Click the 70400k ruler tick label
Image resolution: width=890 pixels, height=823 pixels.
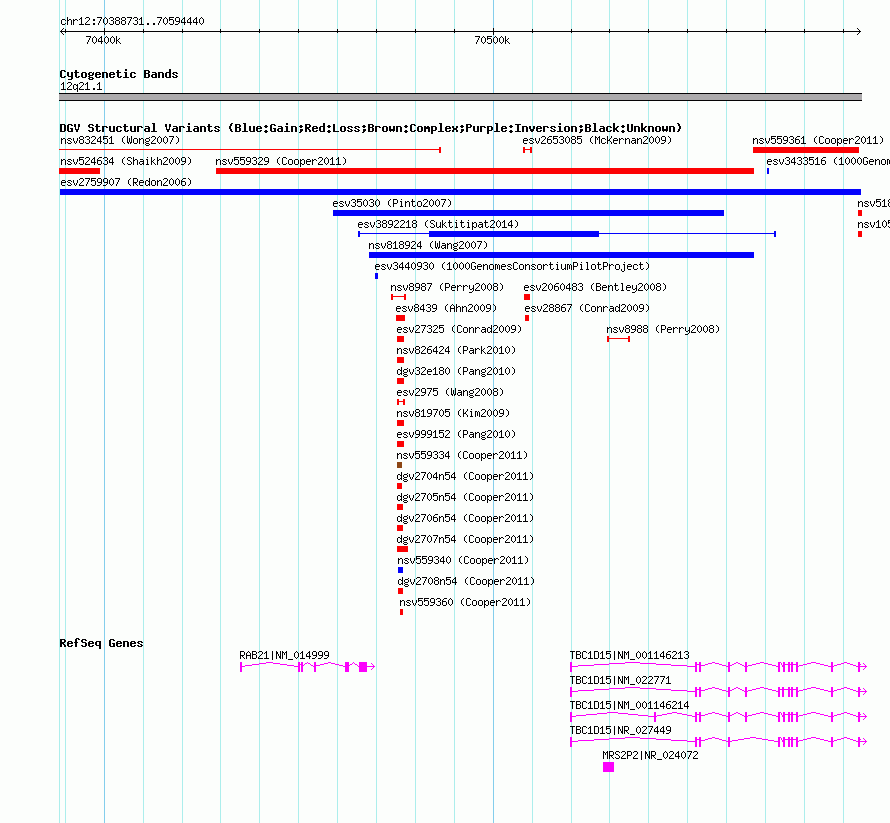[103, 40]
